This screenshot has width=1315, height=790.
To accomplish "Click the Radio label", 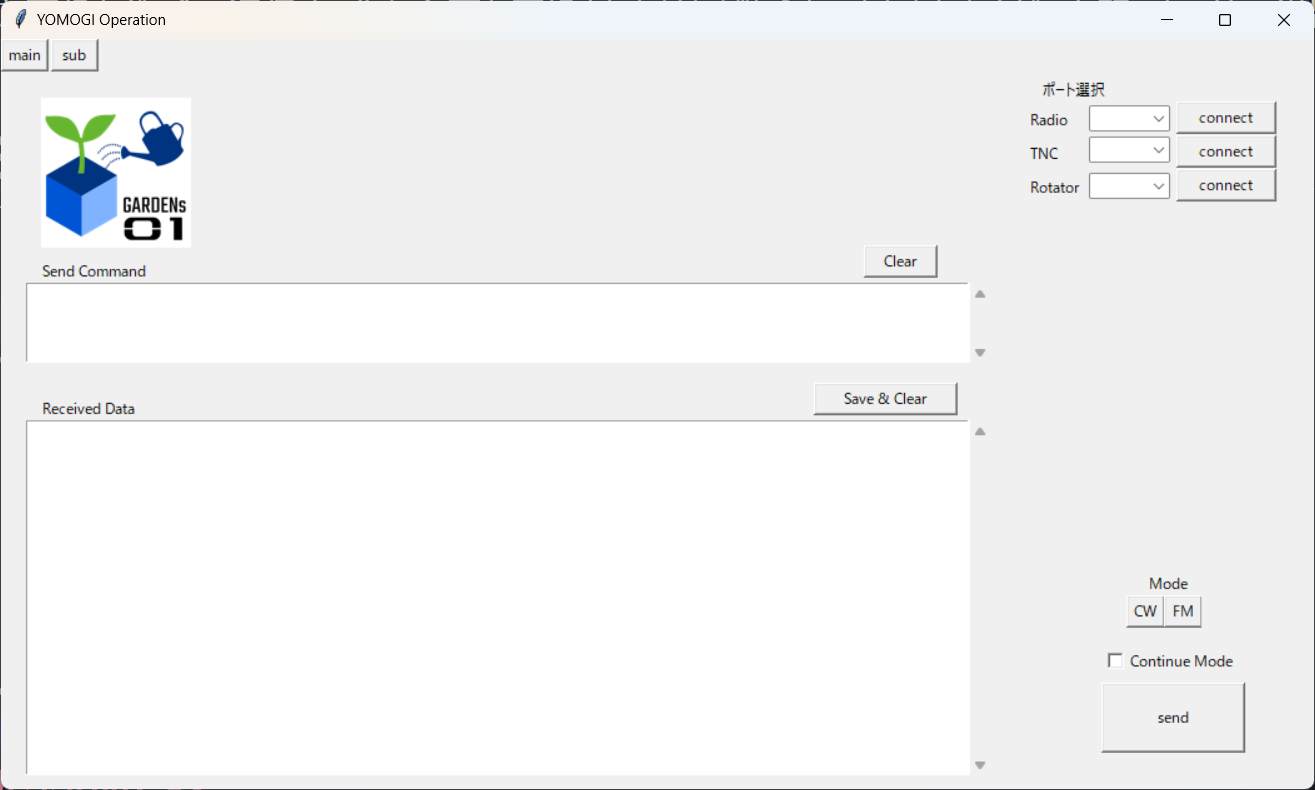I will coord(1049,120).
